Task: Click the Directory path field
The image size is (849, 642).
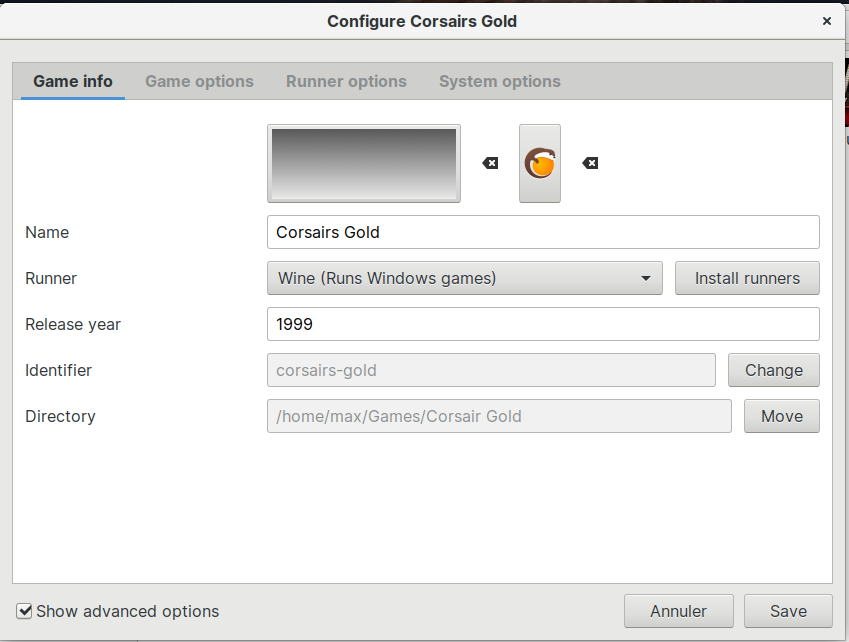Action: pos(499,416)
